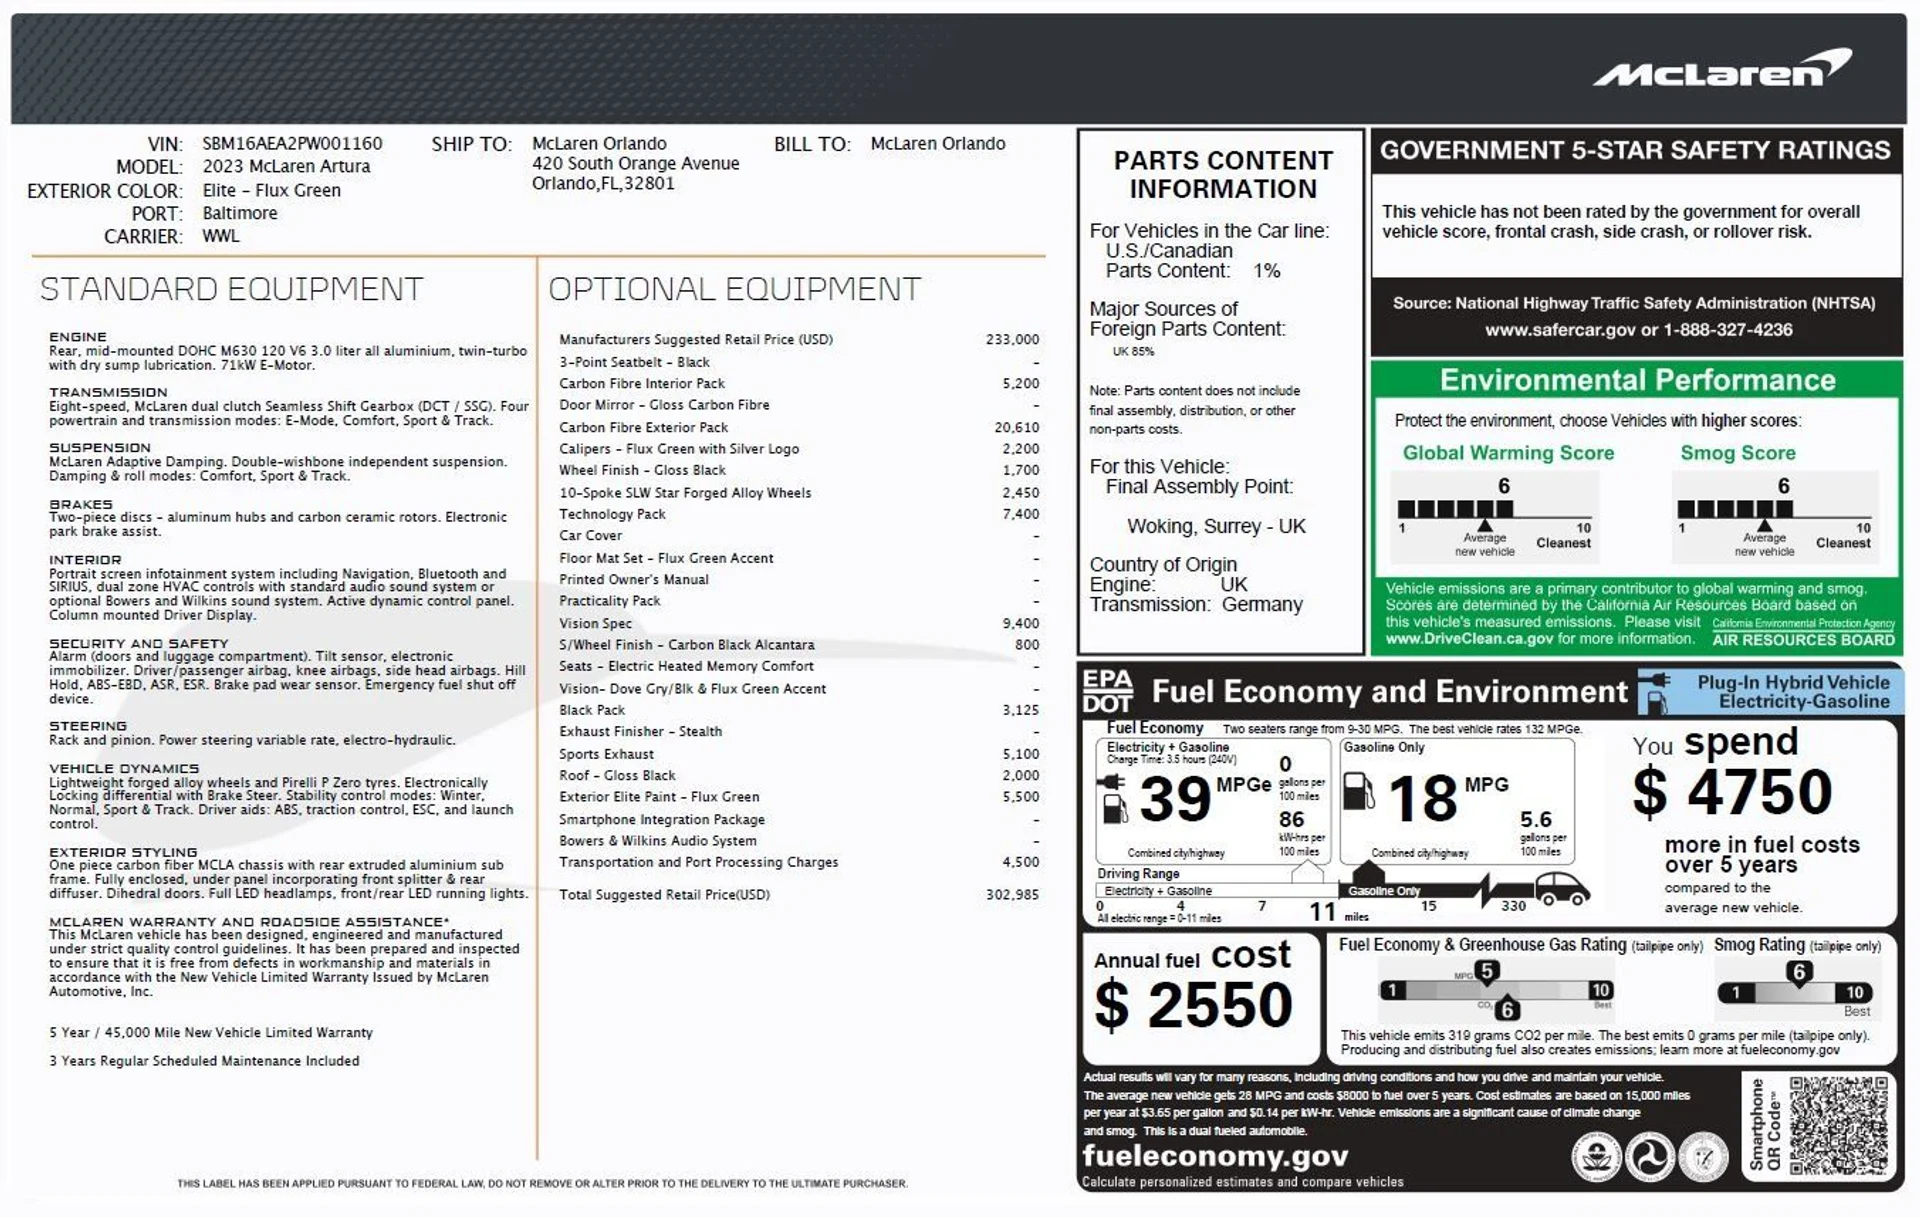
Task: Click the car icon at the driving range end
Action: click(x=1561, y=887)
